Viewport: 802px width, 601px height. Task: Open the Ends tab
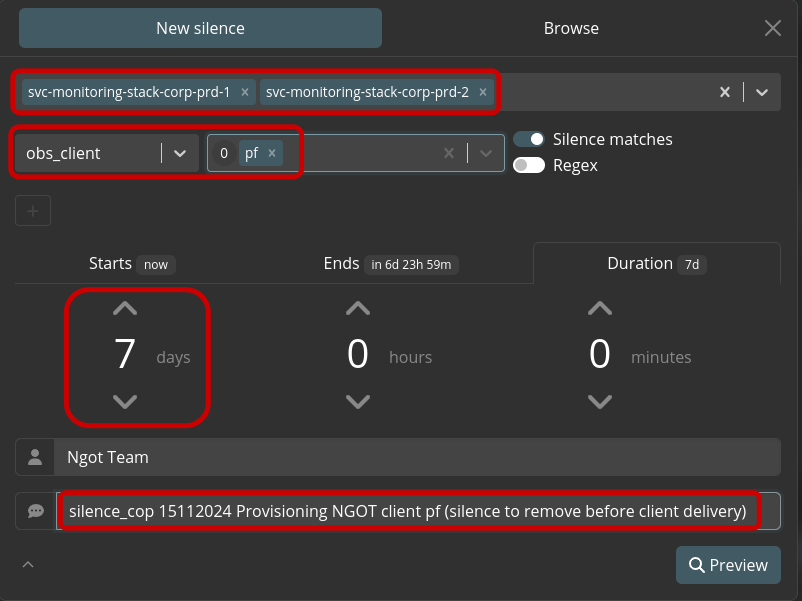391,264
